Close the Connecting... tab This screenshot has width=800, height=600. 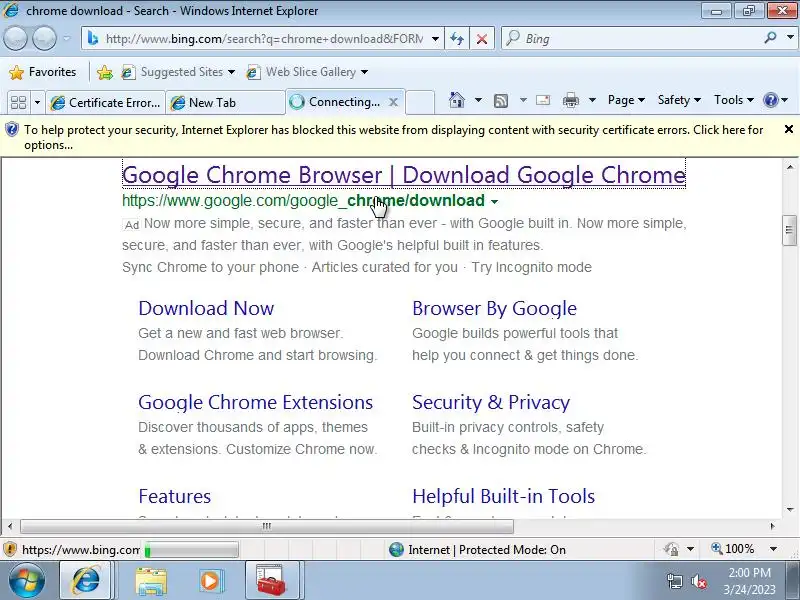[x=393, y=102]
